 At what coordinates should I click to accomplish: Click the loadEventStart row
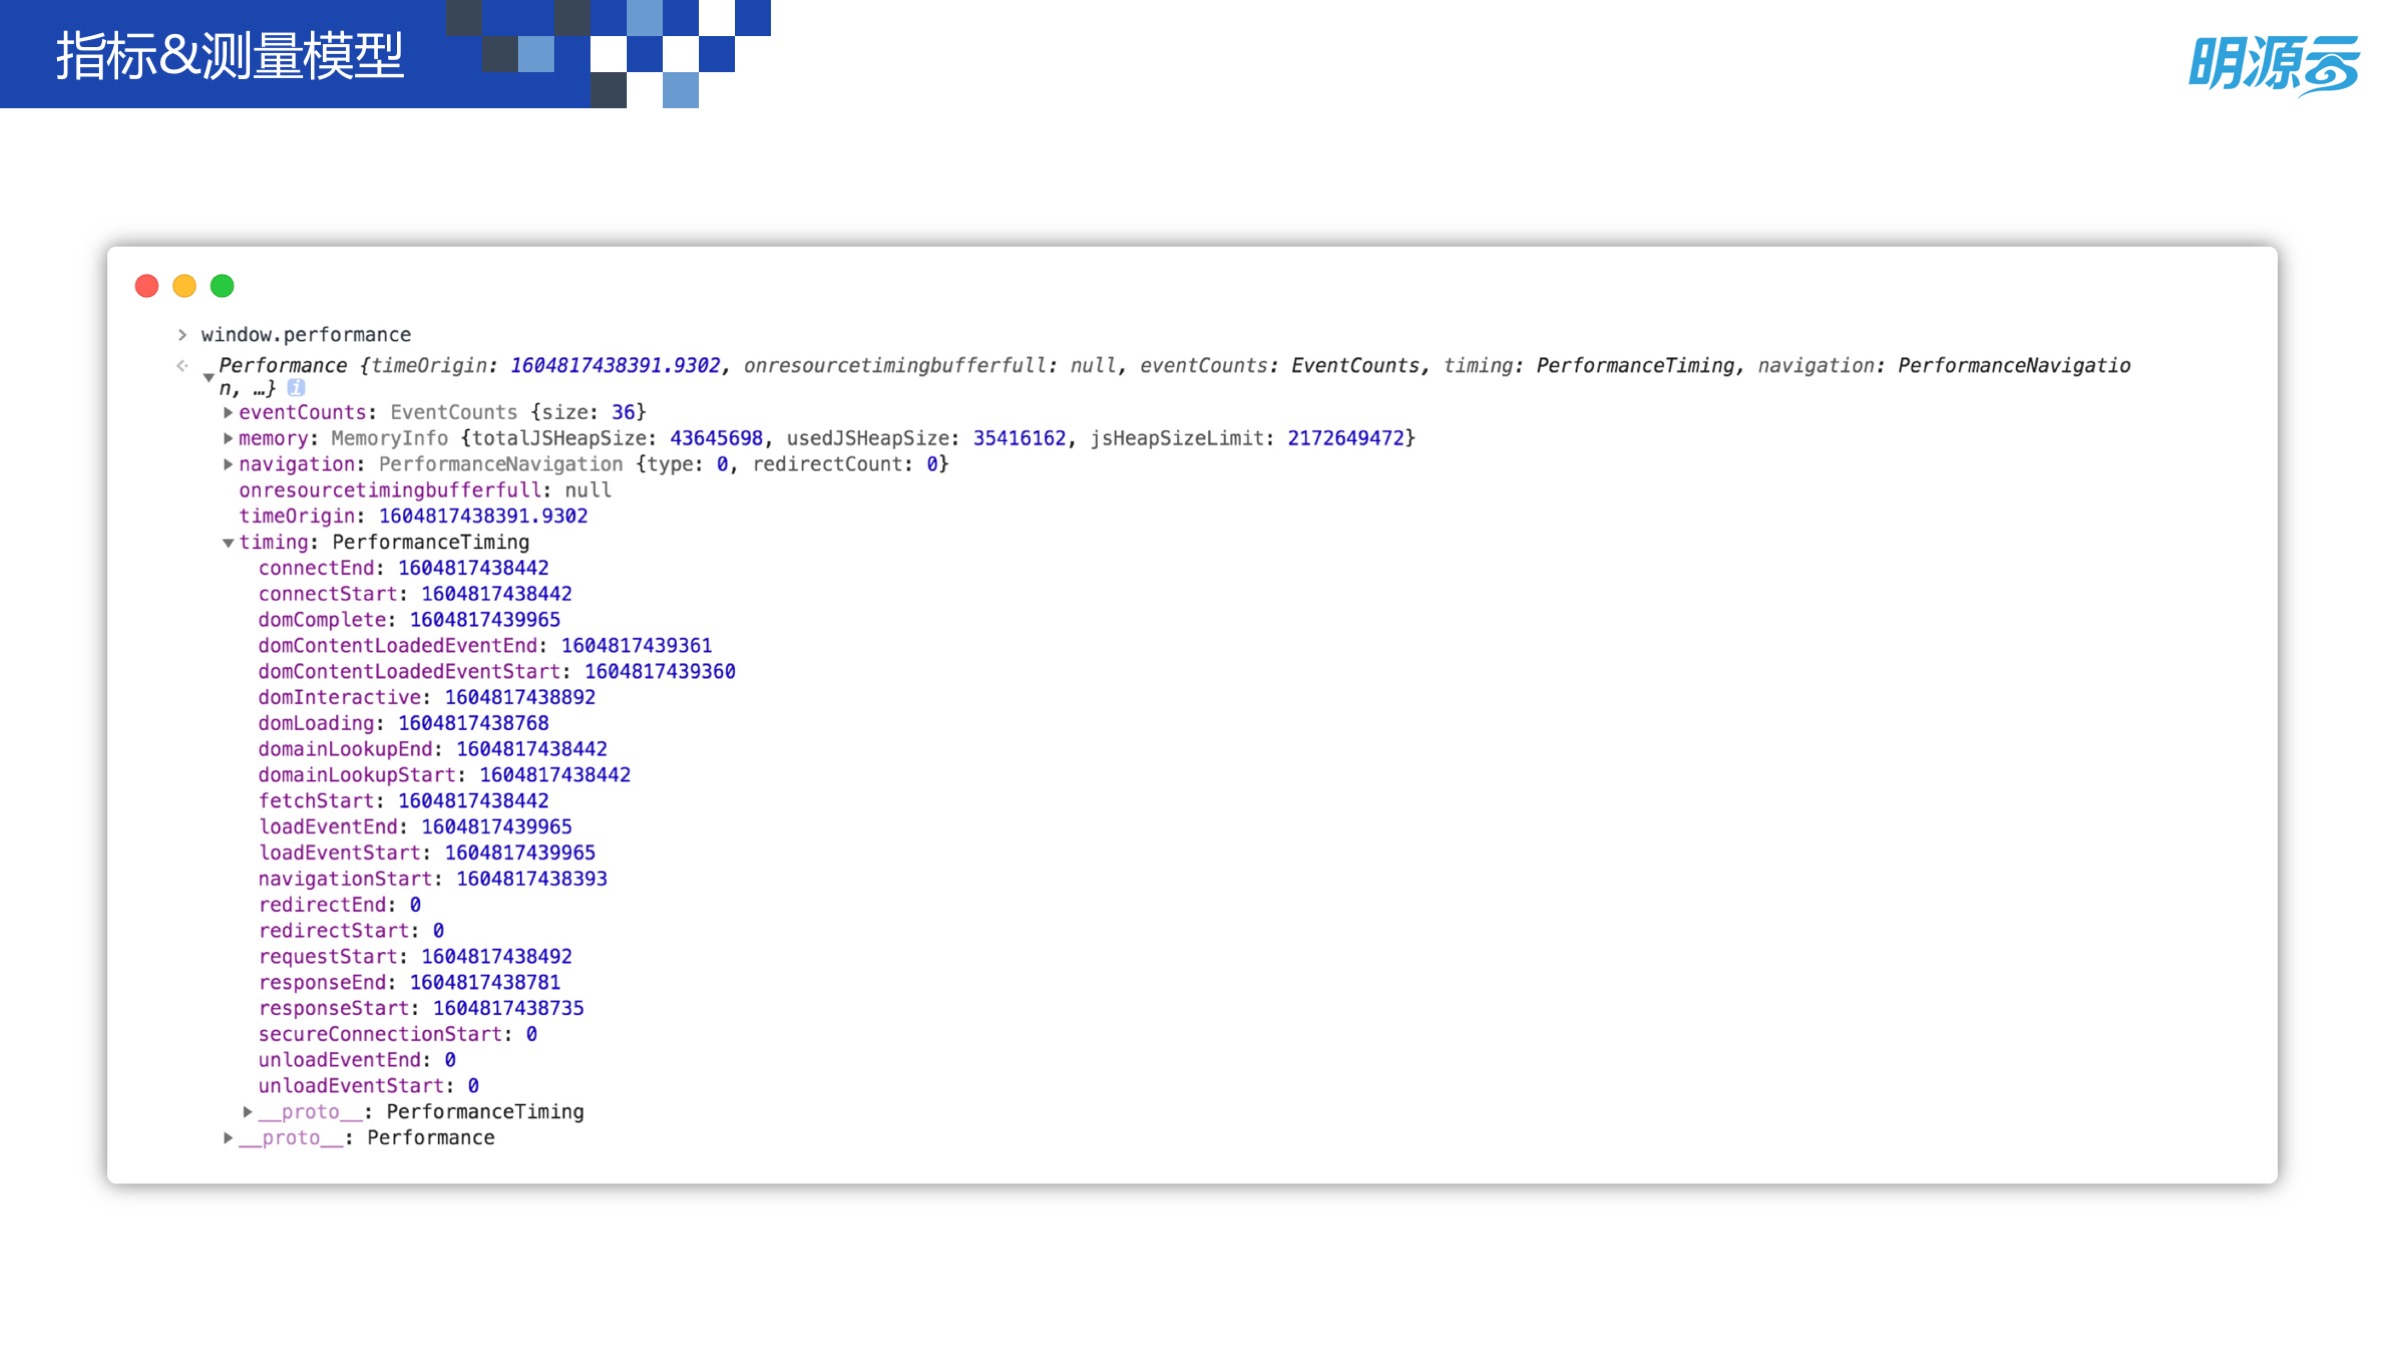(427, 853)
